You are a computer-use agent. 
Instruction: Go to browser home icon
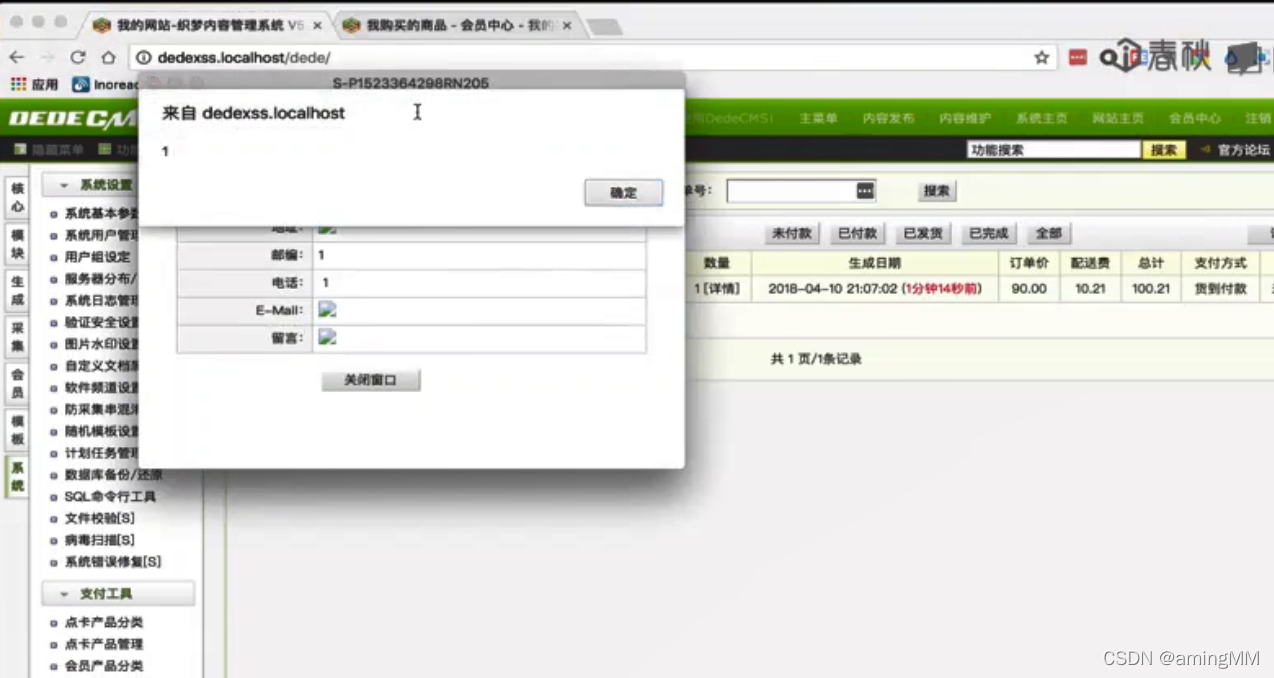108,58
